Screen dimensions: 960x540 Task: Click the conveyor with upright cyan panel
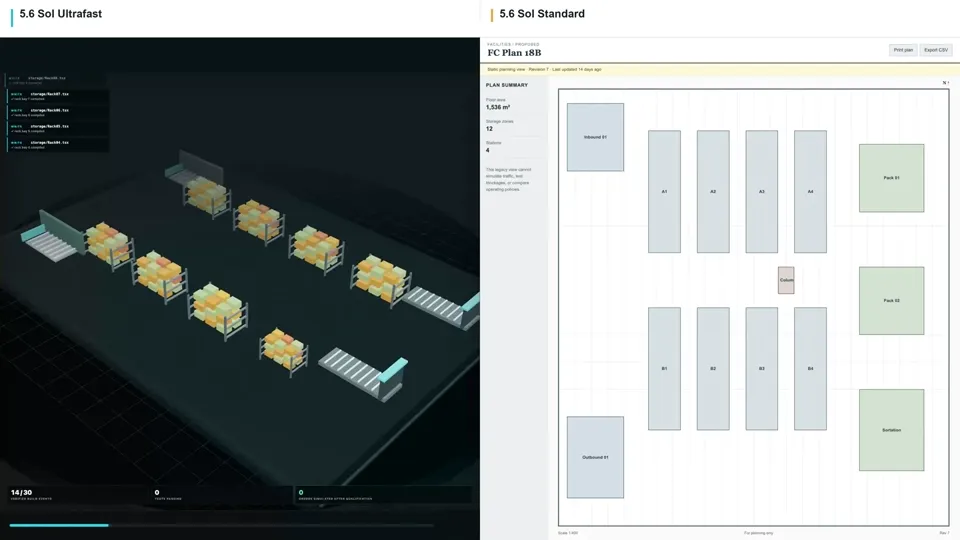pyautogui.click(x=364, y=374)
